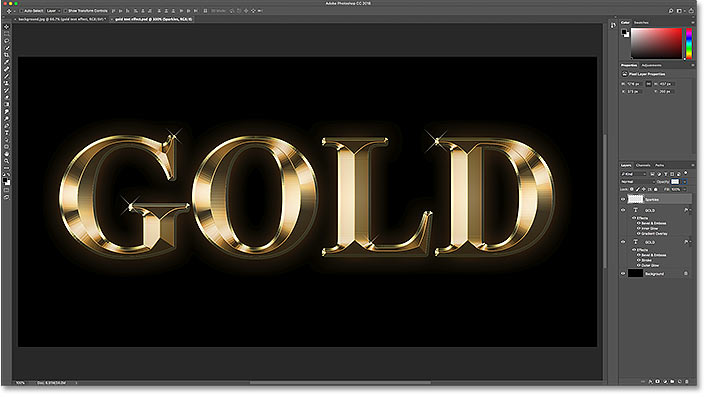
Task: Click the trash icon in Layers panel
Action: point(687,382)
